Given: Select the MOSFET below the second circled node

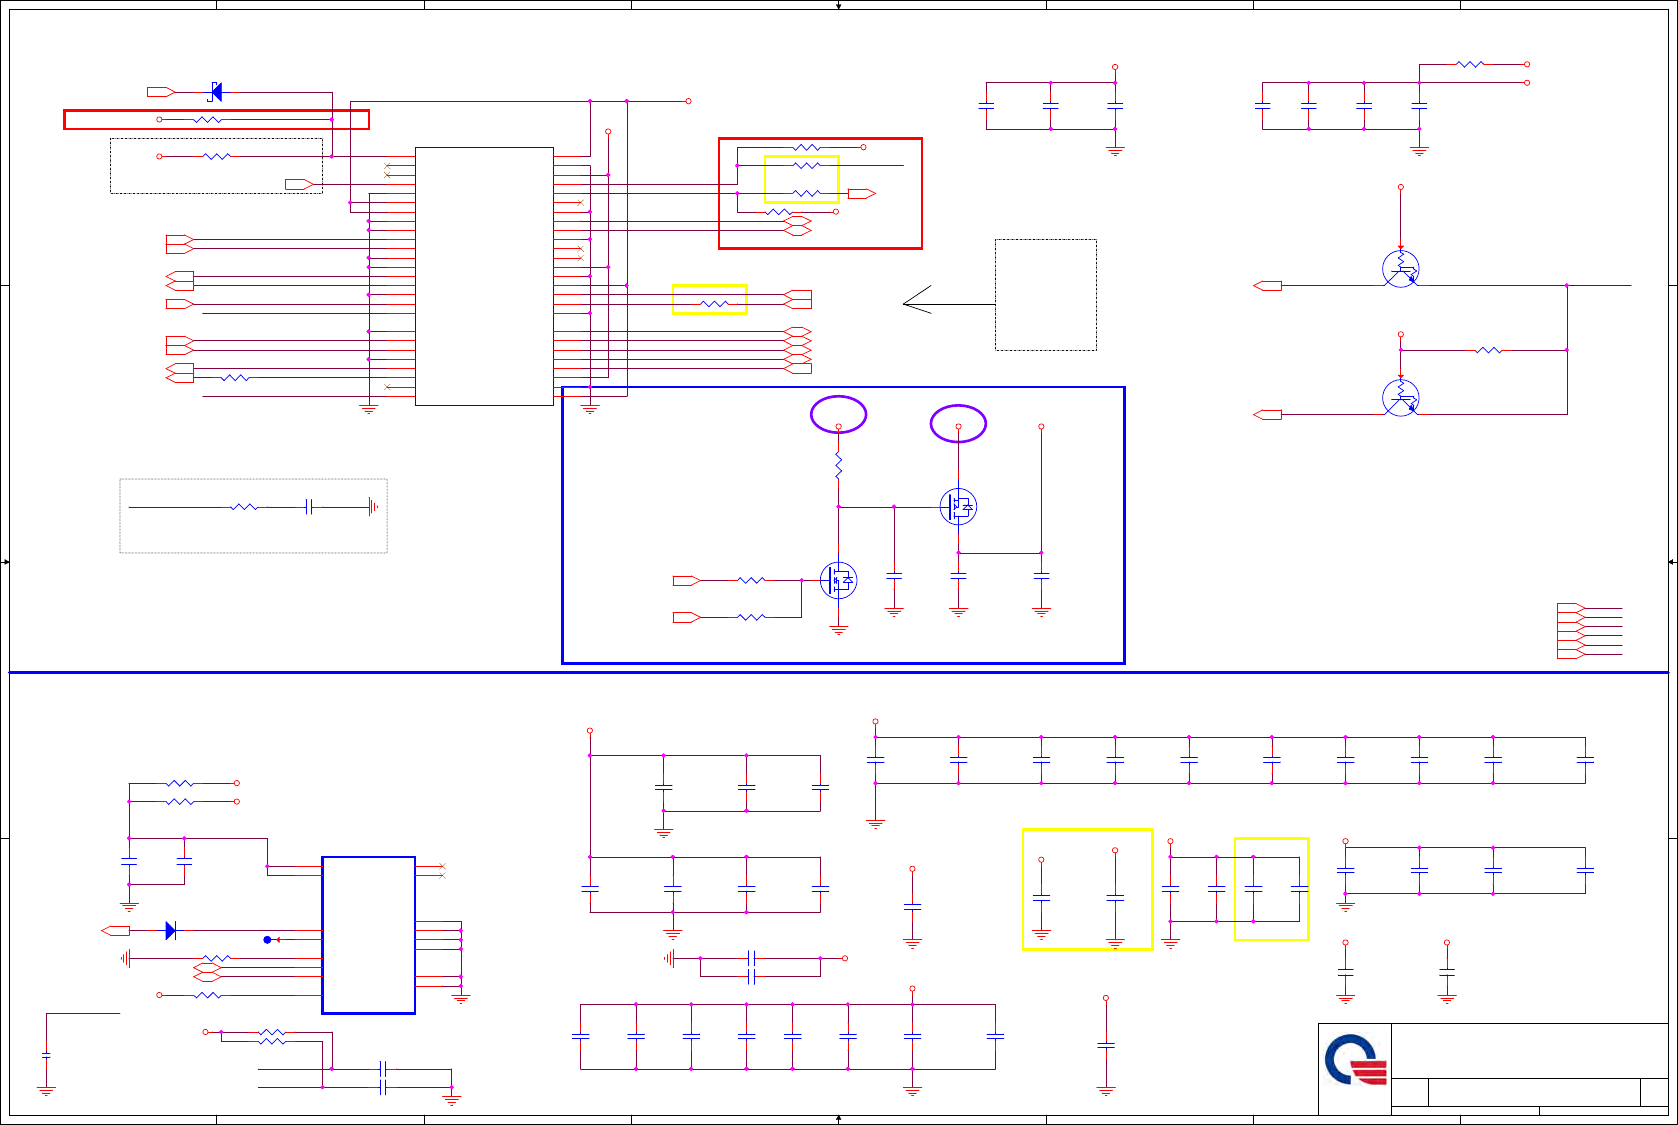Looking at the screenshot, I should 958,506.
